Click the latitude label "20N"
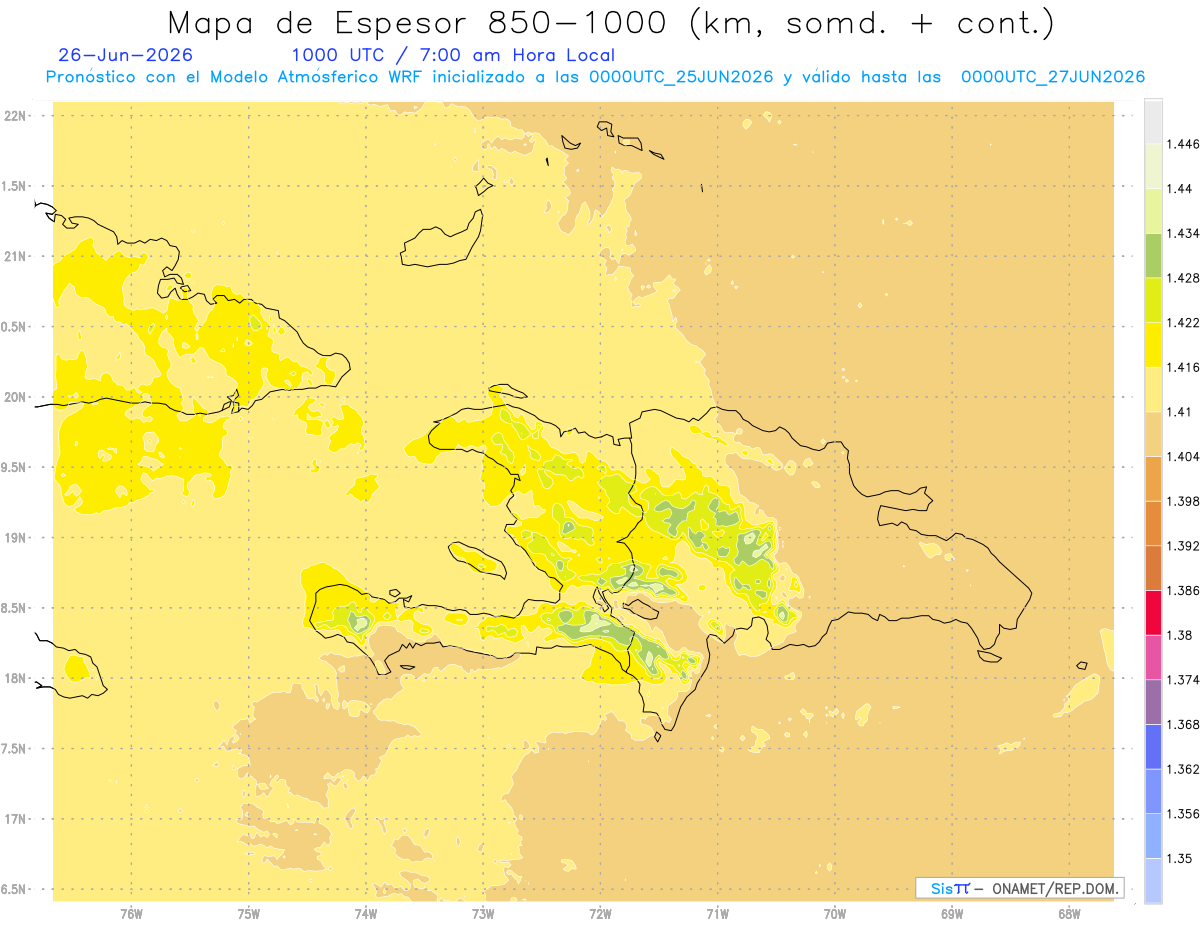The image size is (1200, 927). [x=15, y=397]
